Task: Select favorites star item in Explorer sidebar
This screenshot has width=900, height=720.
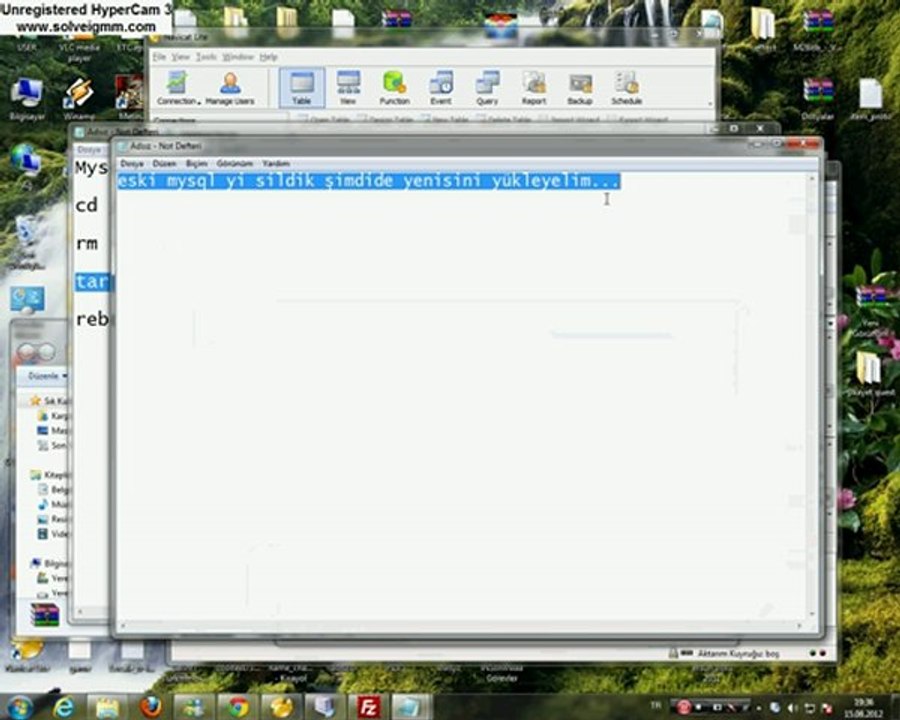Action: coord(50,400)
